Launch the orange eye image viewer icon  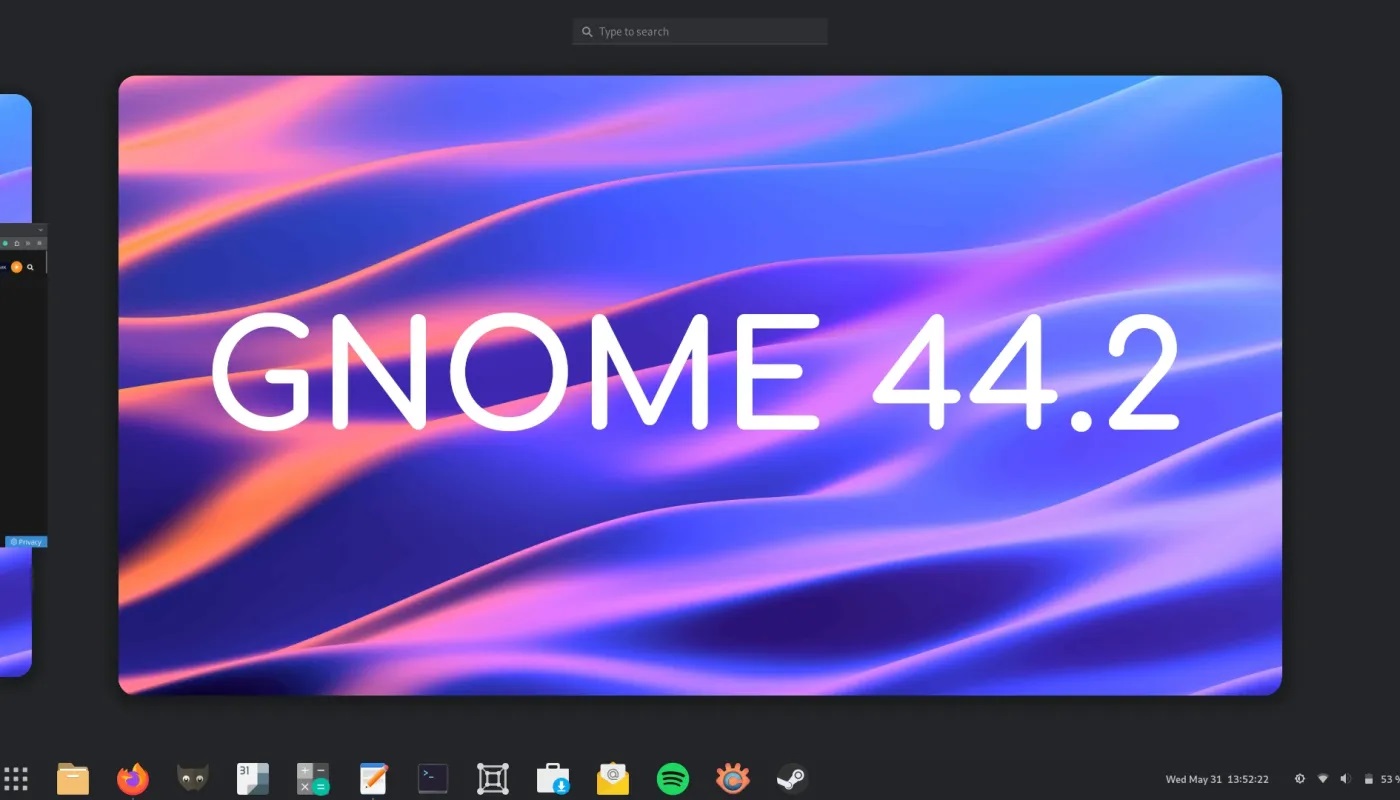click(733, 778)
